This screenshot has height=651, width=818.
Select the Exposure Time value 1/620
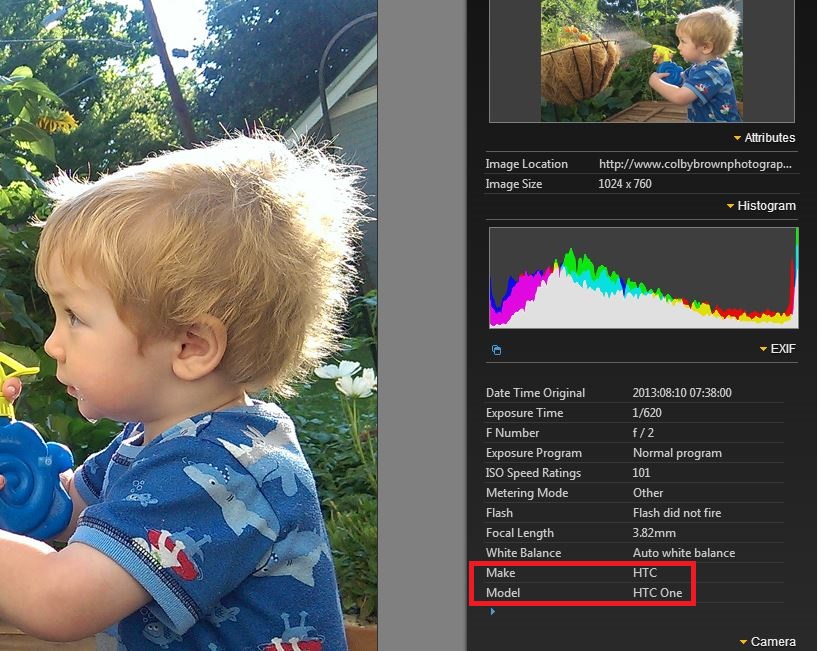coord(647,413)
